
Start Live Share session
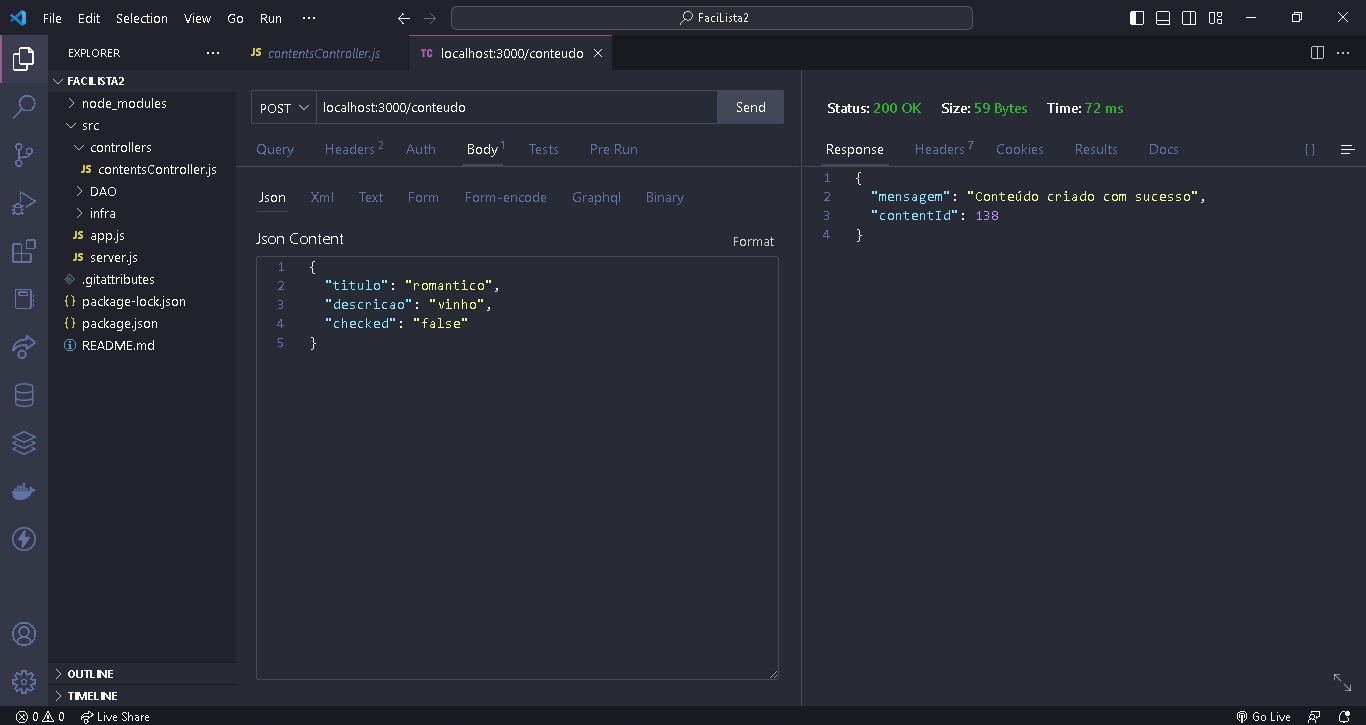[x=115, y=716]
